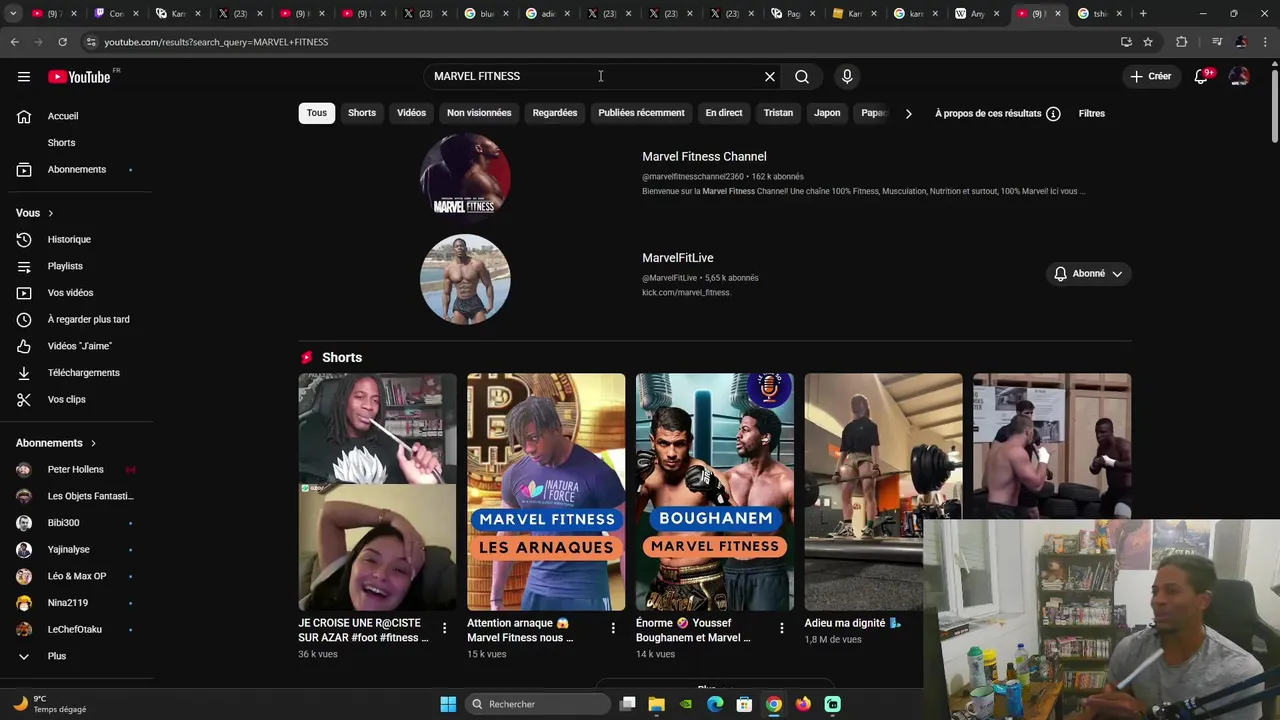Viewport: 1280px width, 720px height.
Task: Open Marvel Fitness Channel title link
Action: pos(704,157)
